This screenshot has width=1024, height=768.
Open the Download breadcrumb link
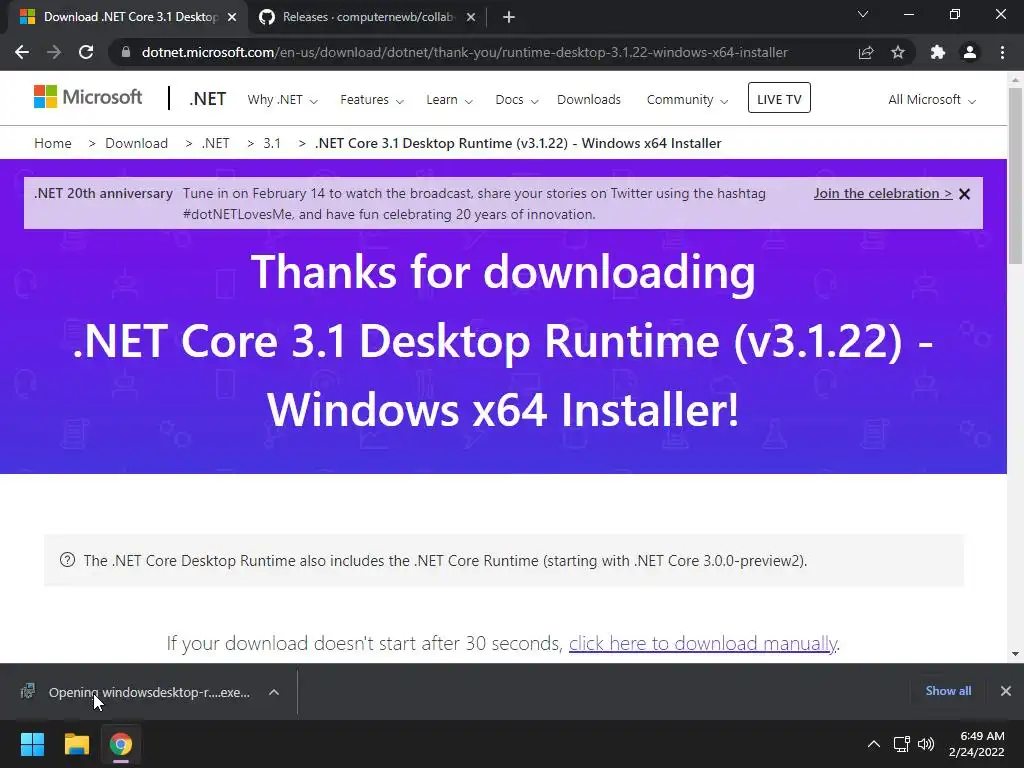pyautogui.click(x=136, y=143)
